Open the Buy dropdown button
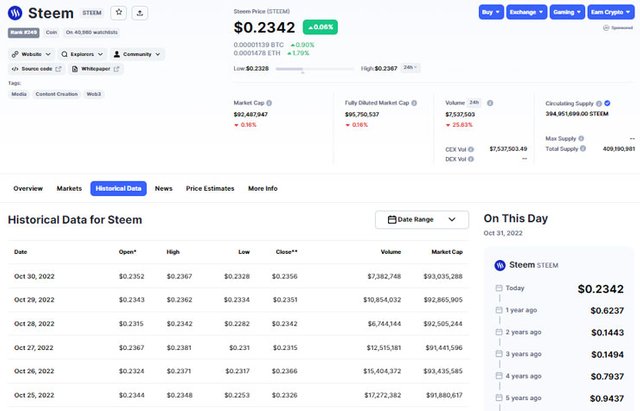Image resolution: width=640 pixels, height=411 pixels. point(491,12)
